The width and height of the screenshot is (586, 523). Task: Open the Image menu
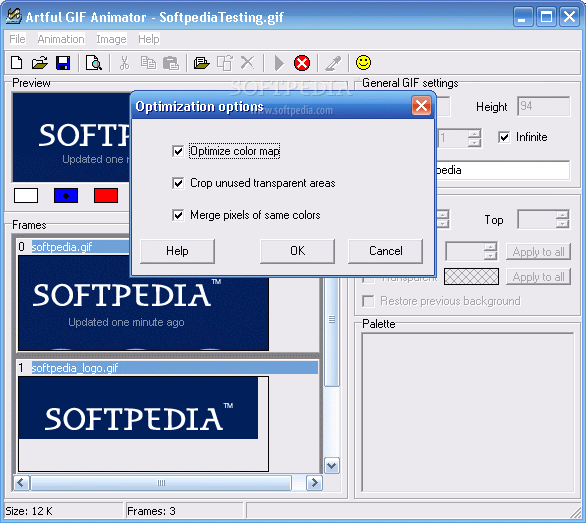click(x=111, y=39)
